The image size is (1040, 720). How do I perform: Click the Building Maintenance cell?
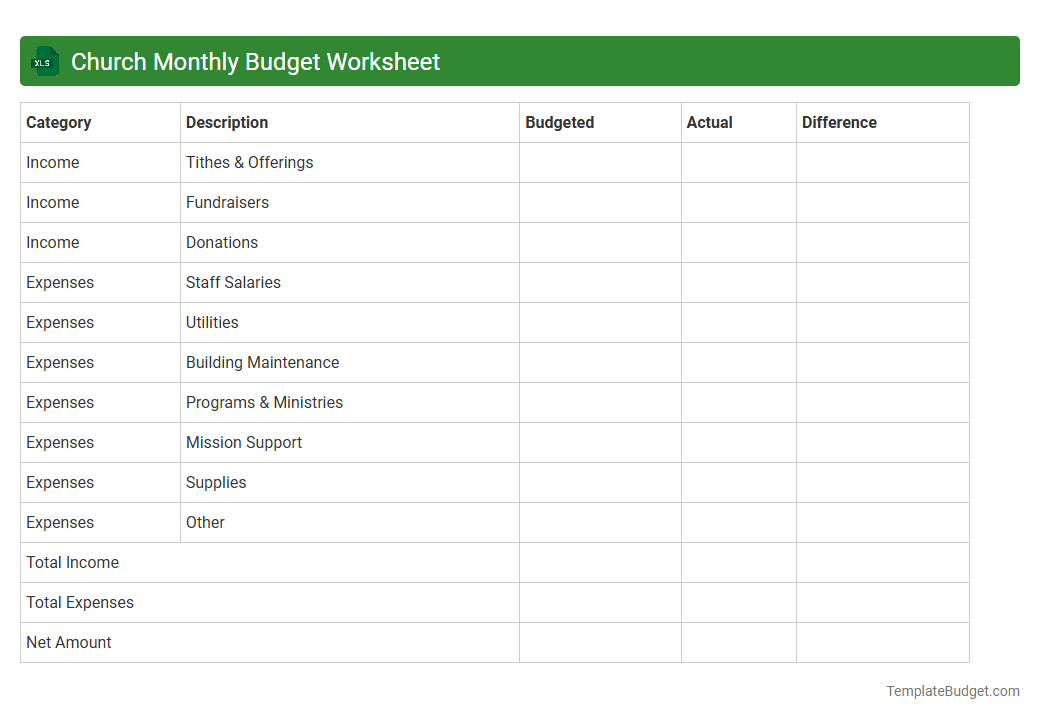pyautogui.click(x=262, y=362)
